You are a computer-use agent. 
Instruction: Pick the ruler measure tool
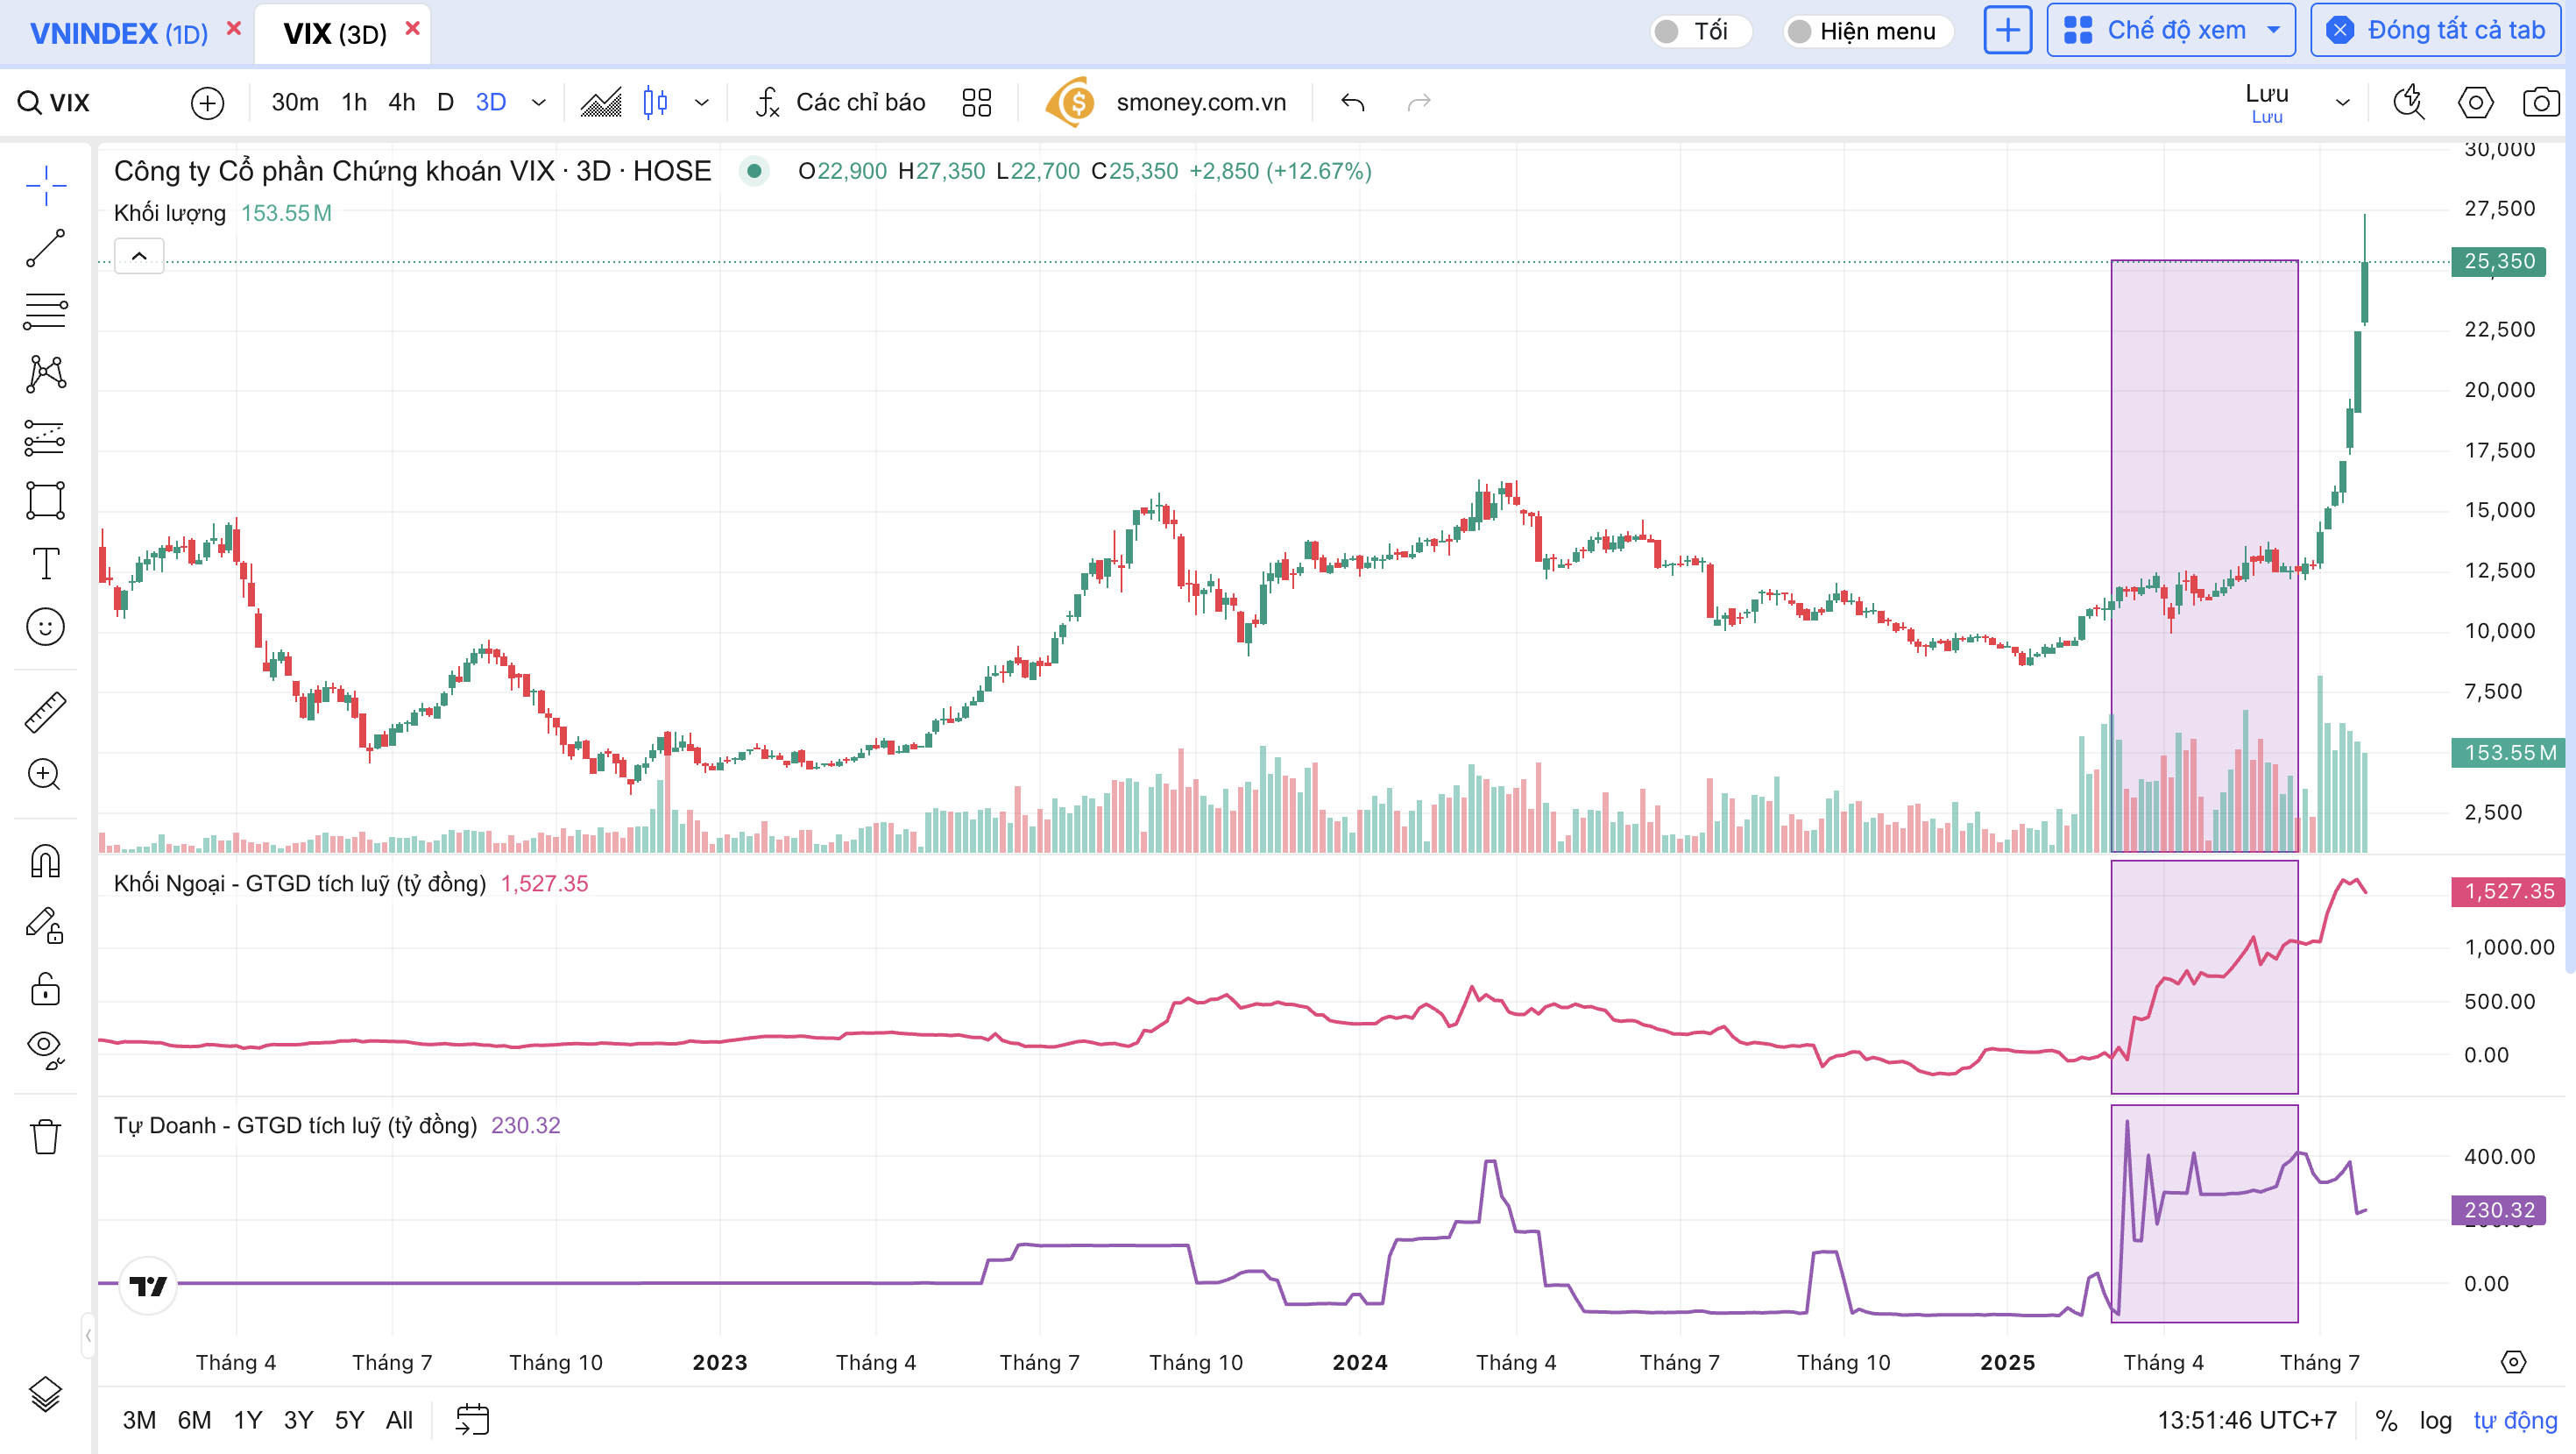[45, 712]
